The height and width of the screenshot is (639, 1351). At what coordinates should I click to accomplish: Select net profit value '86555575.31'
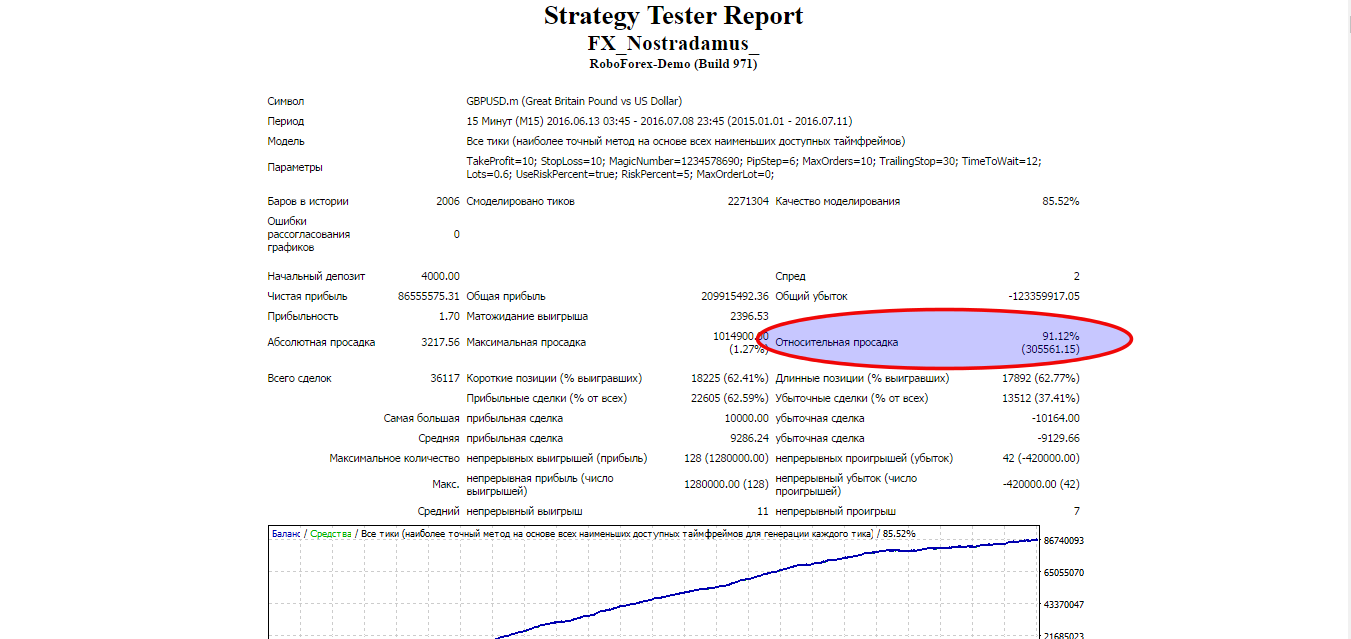coord(428,296)
